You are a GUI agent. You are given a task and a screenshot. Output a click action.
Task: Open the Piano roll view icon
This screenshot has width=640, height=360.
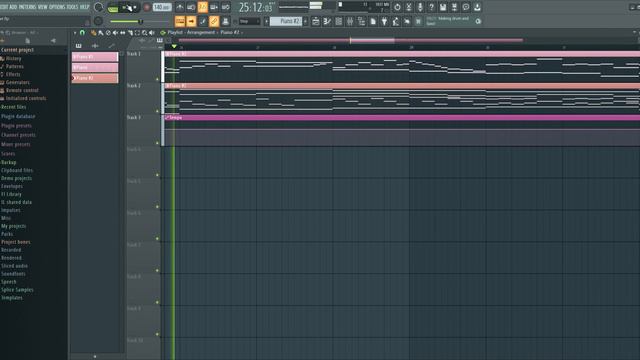point(327,21)
